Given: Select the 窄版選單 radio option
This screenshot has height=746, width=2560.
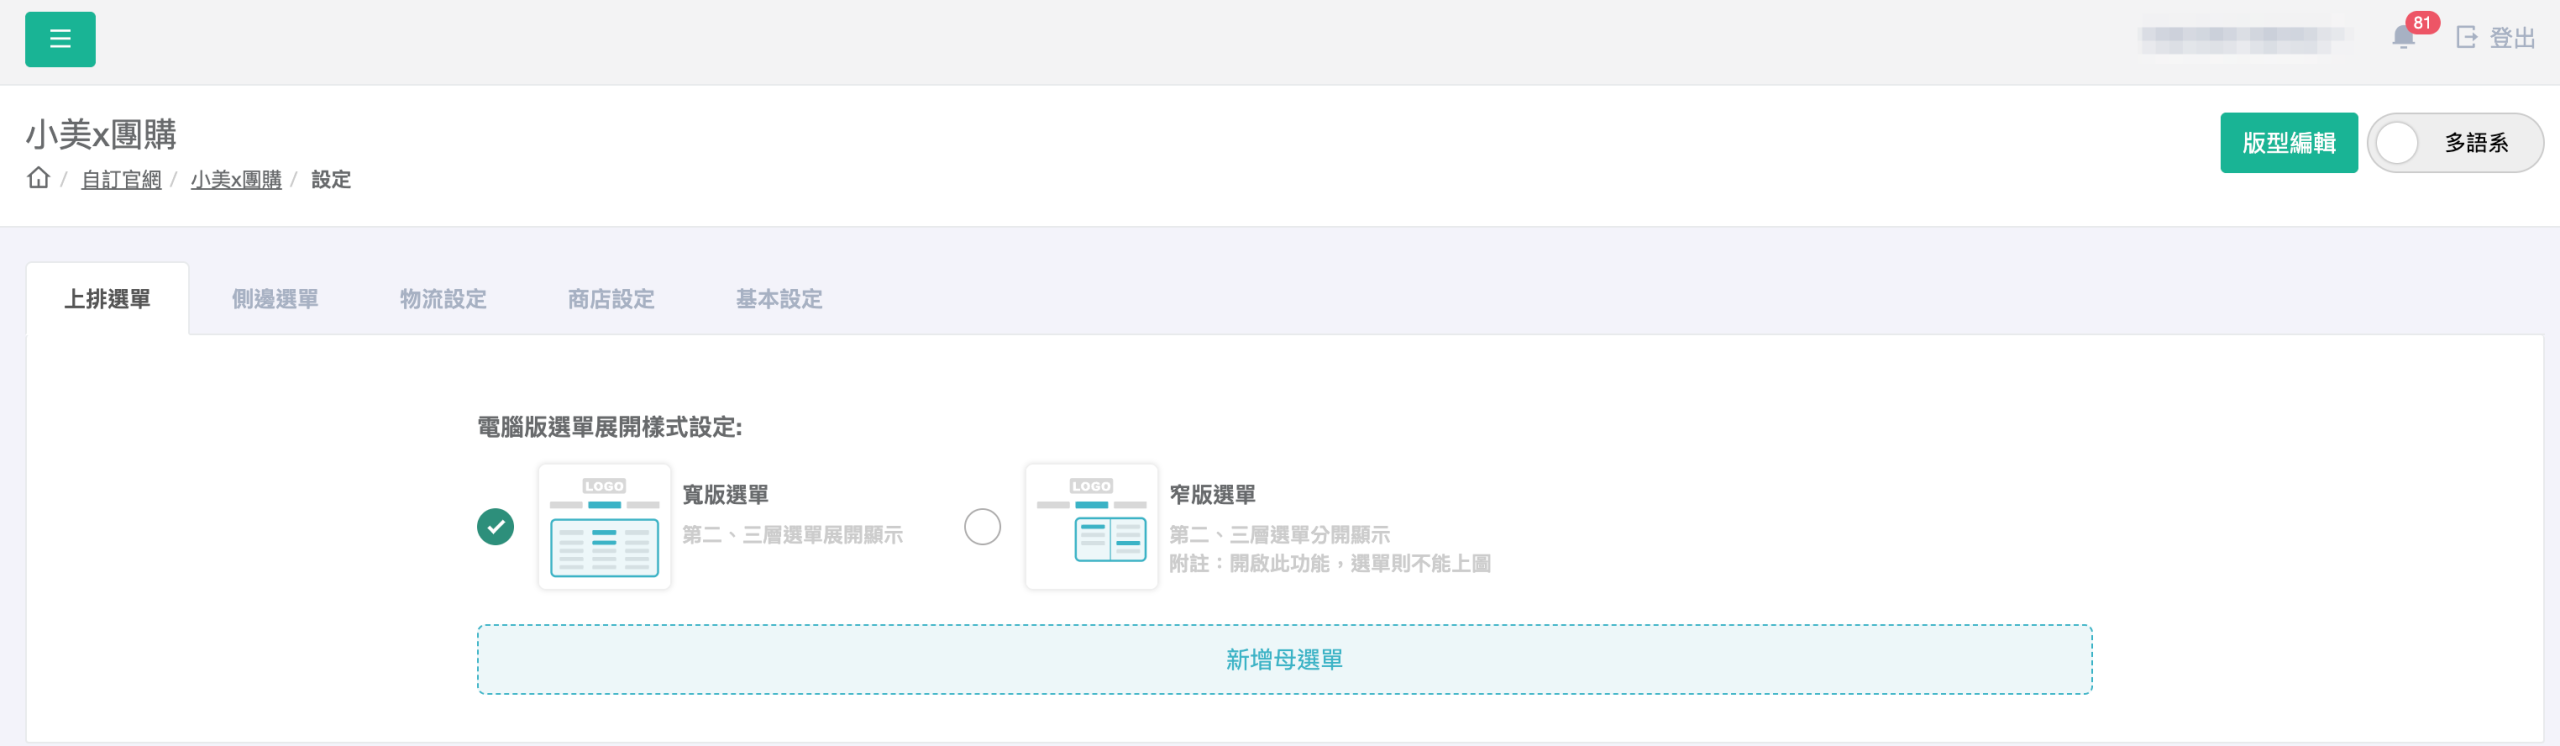Looking at the screenshot, I should pos(982,527).
